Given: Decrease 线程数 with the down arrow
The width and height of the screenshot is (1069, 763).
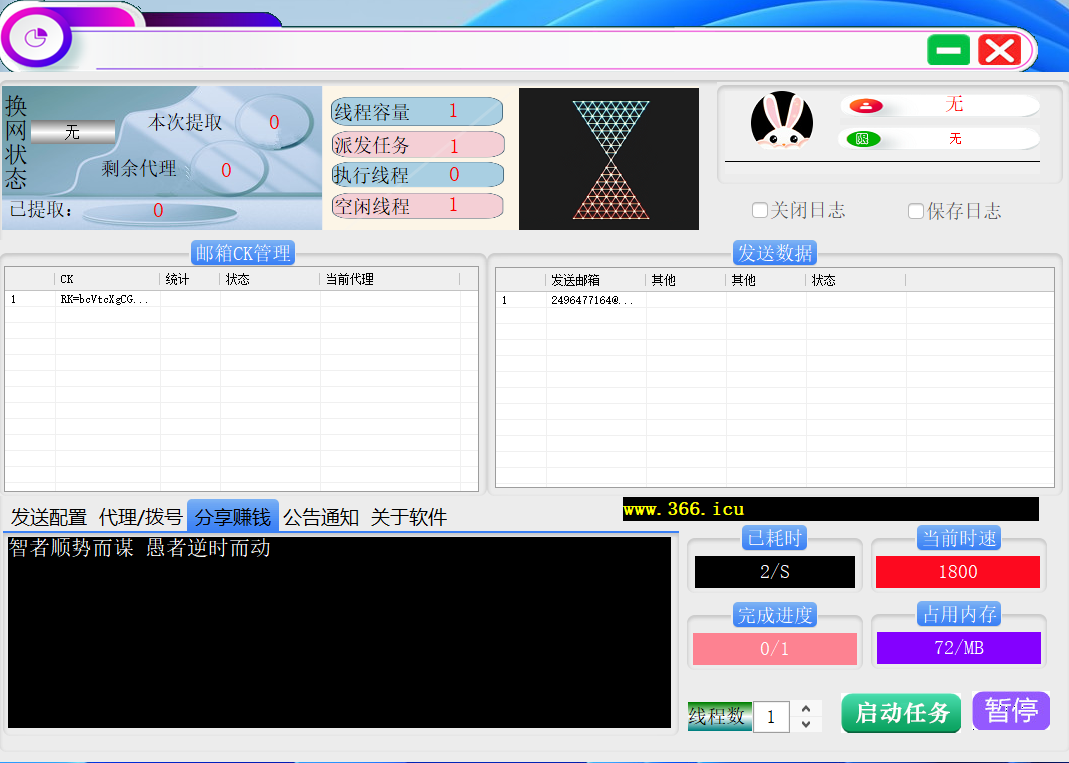Looking at the screenshot, I should (807, 724).
